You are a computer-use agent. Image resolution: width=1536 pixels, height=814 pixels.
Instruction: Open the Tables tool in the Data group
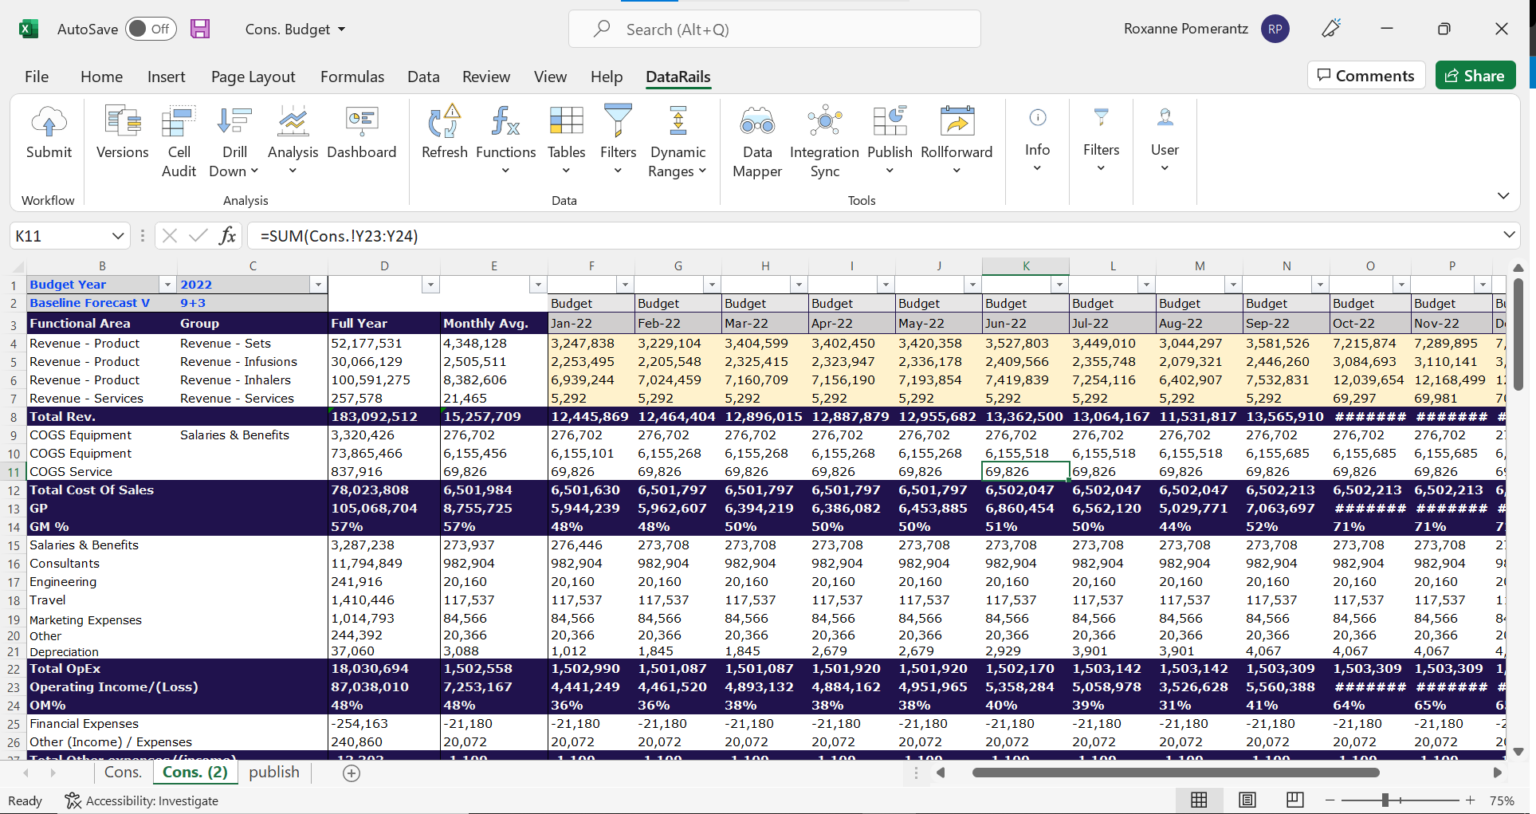[566, 140]
